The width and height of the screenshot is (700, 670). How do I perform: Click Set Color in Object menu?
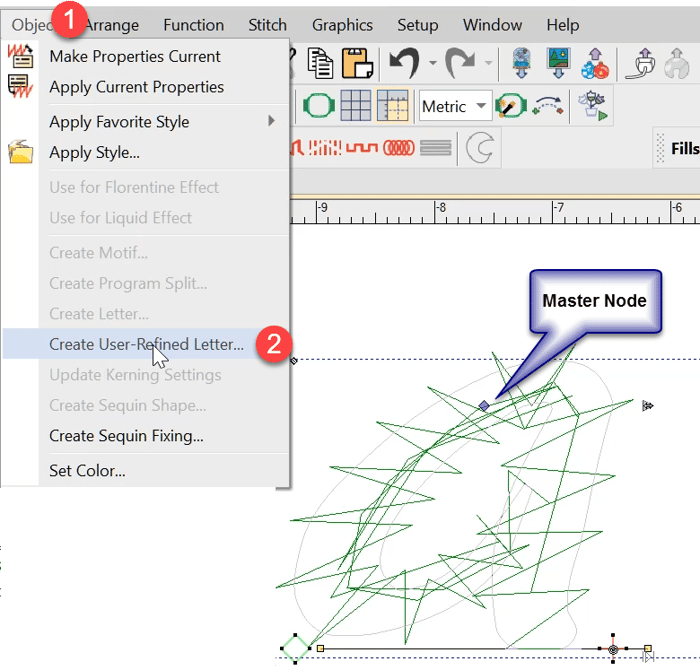87,470
